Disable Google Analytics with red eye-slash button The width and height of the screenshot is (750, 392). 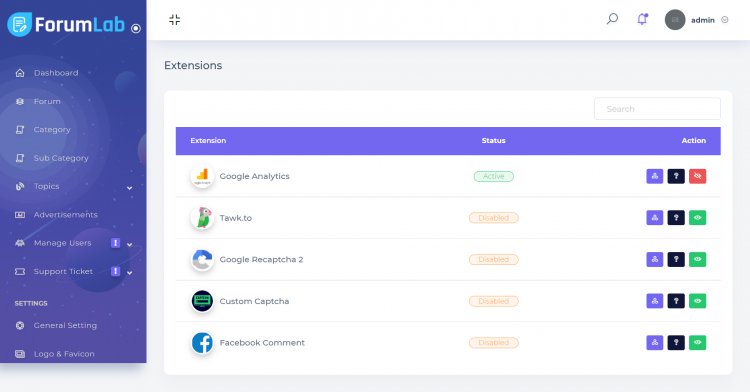pos(697,176)
